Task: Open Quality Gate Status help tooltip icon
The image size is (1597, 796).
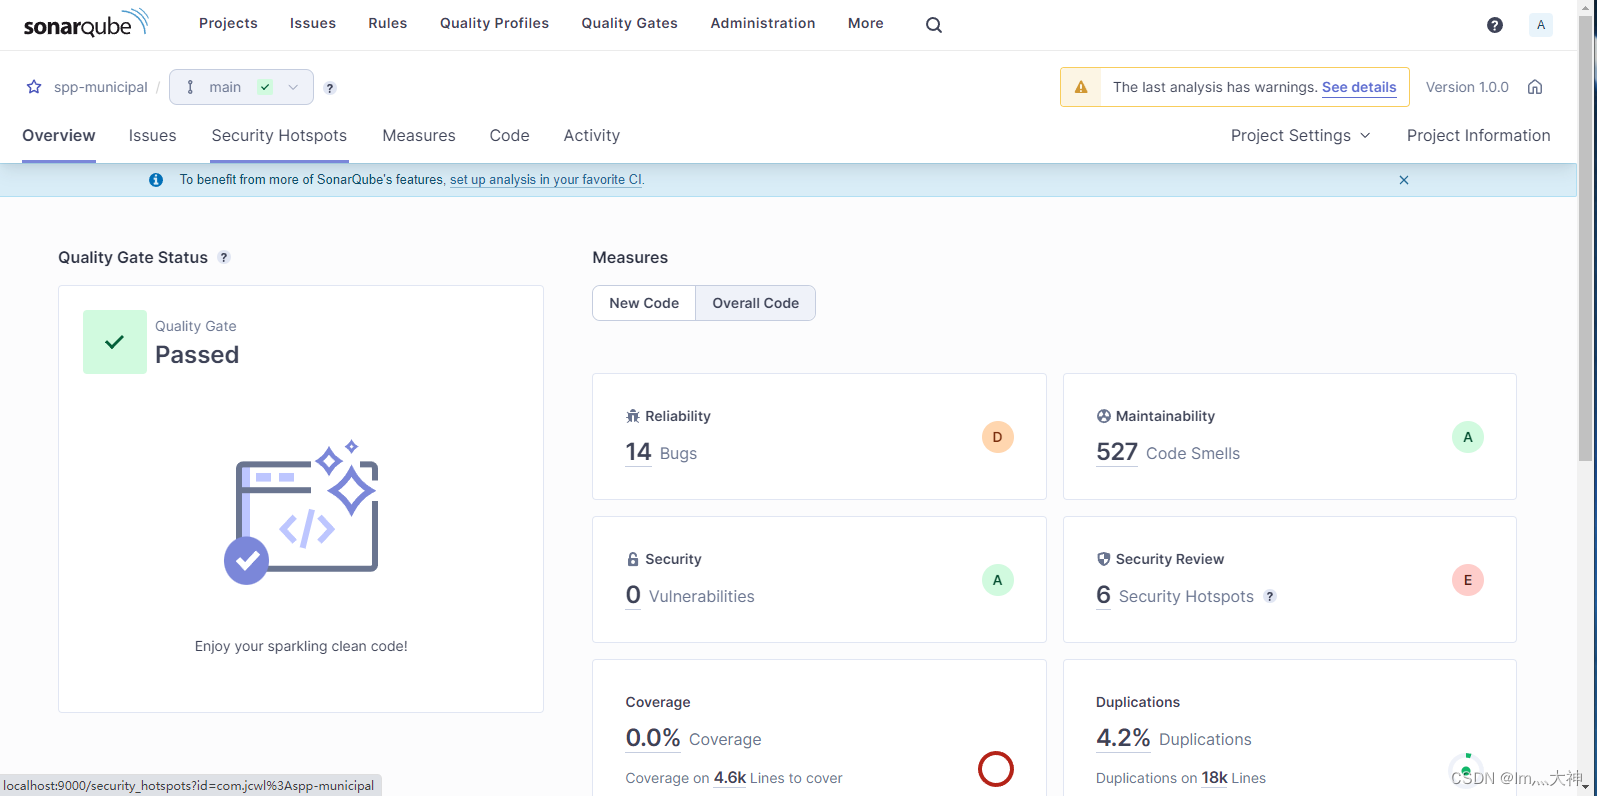Action: (x=224, y=257)
